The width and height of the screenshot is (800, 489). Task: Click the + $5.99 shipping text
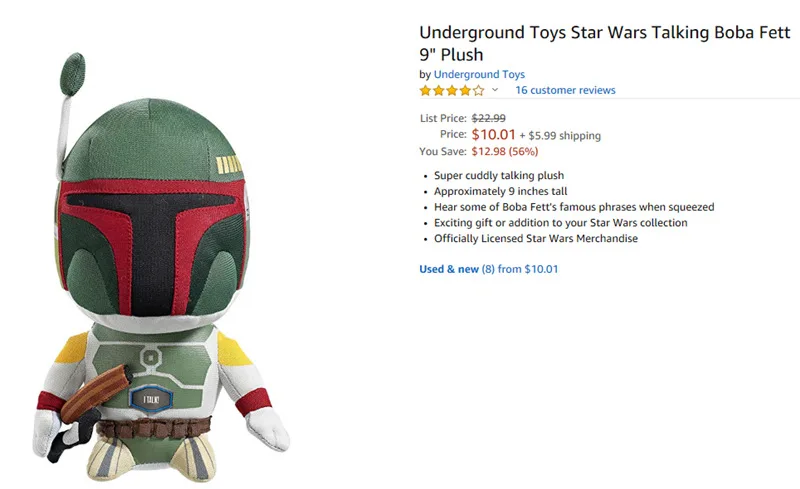coord(560,136)
